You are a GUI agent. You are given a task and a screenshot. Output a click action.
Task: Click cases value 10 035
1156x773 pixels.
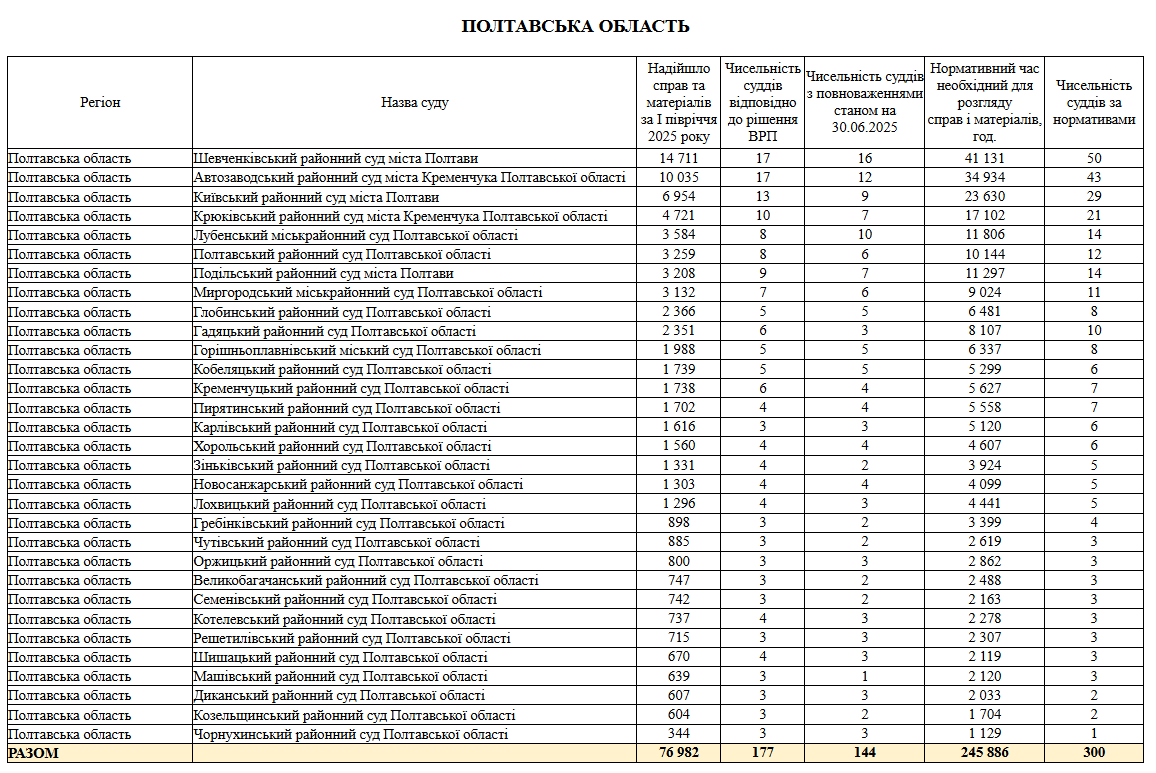pyautogui.click(x=678, y=178)
